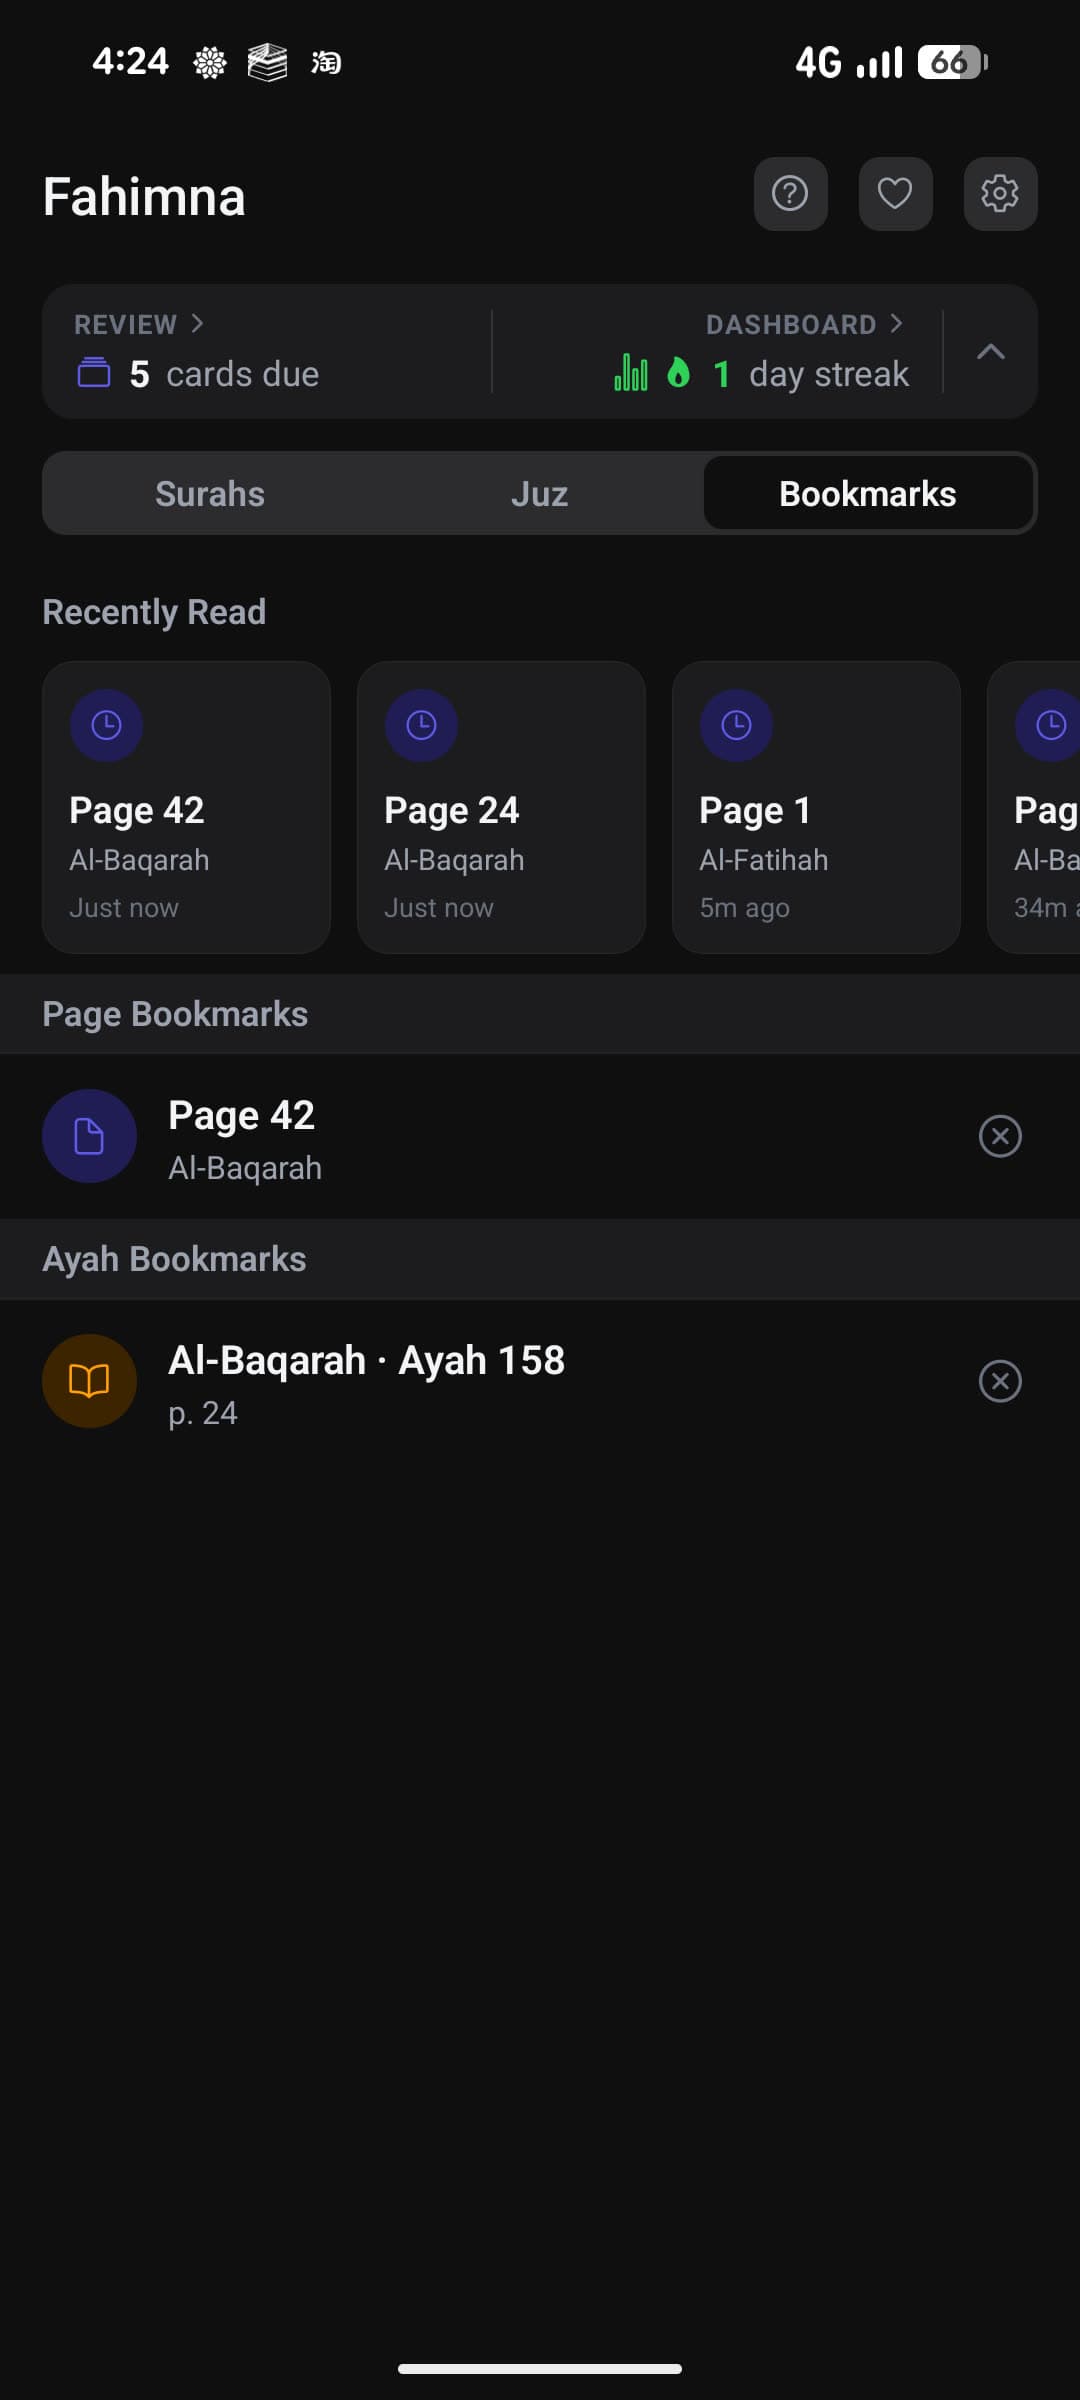Image resolution: width=1080 pixels, height=2400 pixels.
Task: Open favorites with the heart icon
Action: tap(895, 194)
